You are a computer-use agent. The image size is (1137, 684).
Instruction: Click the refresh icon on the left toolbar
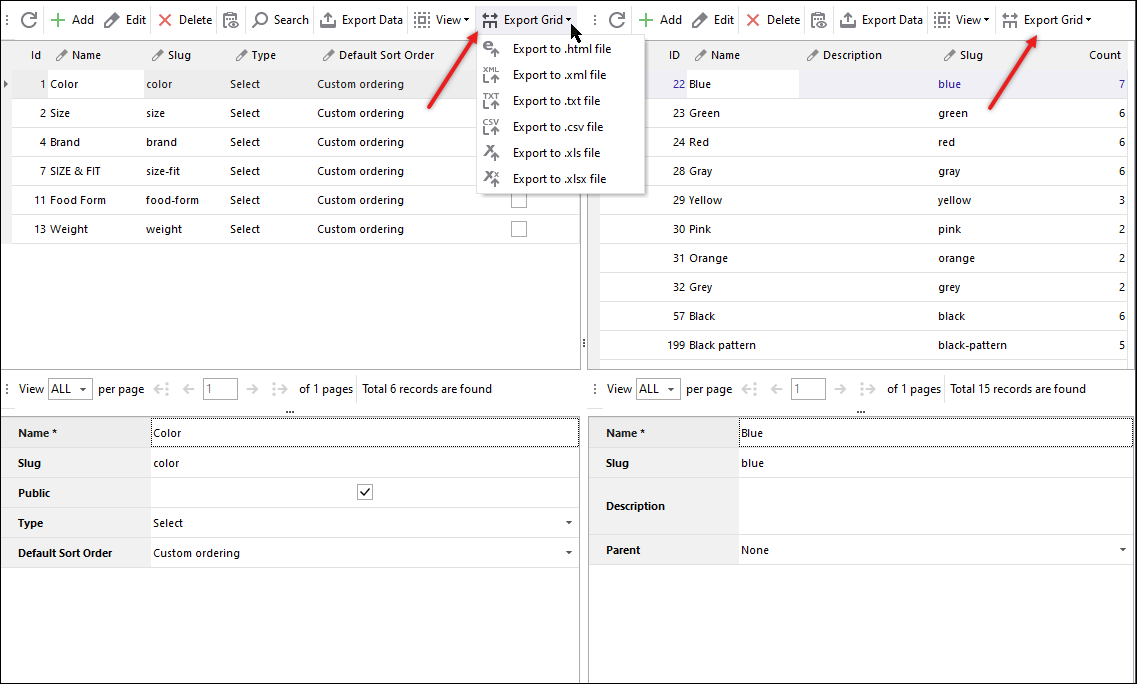pyautogui.click(x=29, y=19)
